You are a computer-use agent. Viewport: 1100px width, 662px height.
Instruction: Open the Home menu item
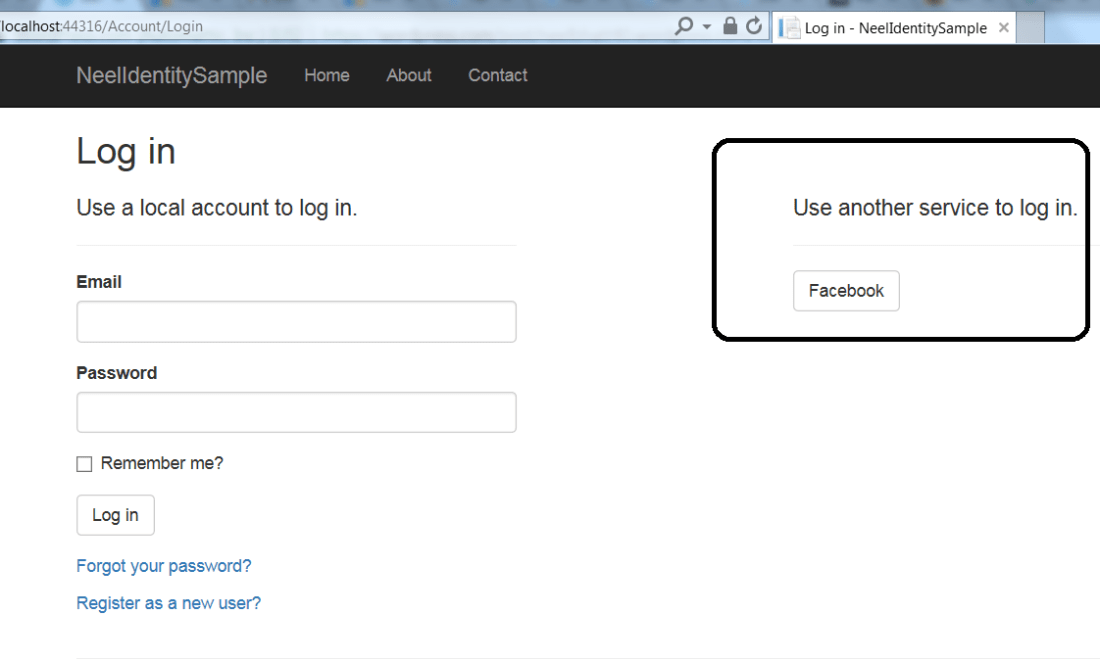point(327,75)
